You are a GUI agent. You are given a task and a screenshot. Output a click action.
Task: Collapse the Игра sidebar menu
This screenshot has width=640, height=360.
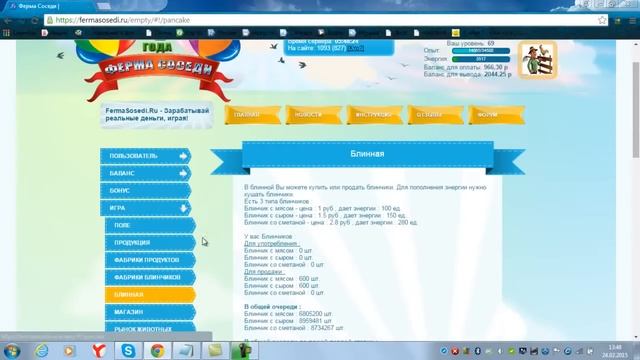point(146,208)
